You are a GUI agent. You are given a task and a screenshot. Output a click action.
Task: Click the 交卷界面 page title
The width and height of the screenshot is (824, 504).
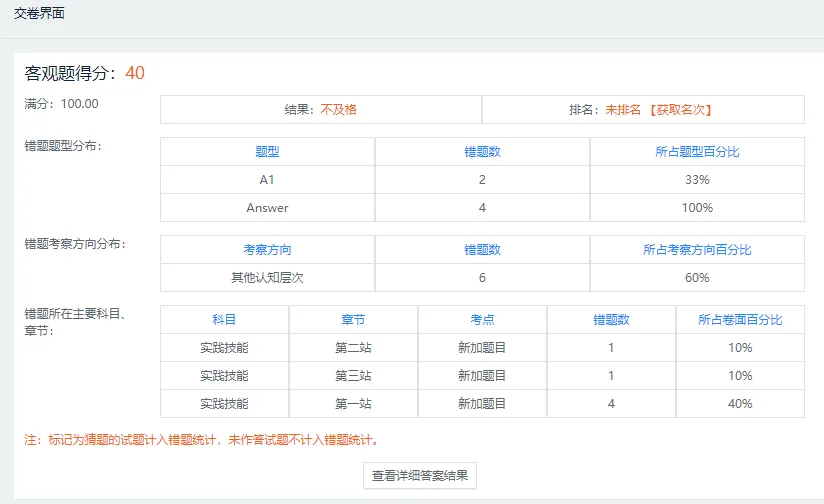pos(39,13)
